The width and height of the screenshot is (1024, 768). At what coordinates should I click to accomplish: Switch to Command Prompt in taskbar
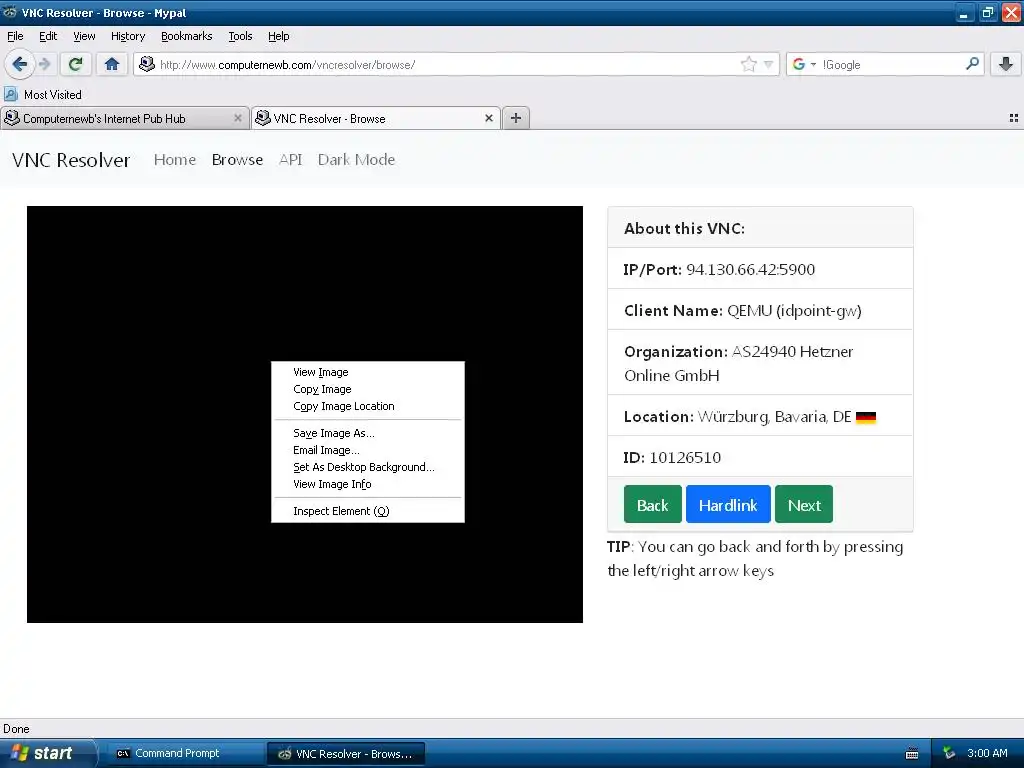(x=186, y=754)
